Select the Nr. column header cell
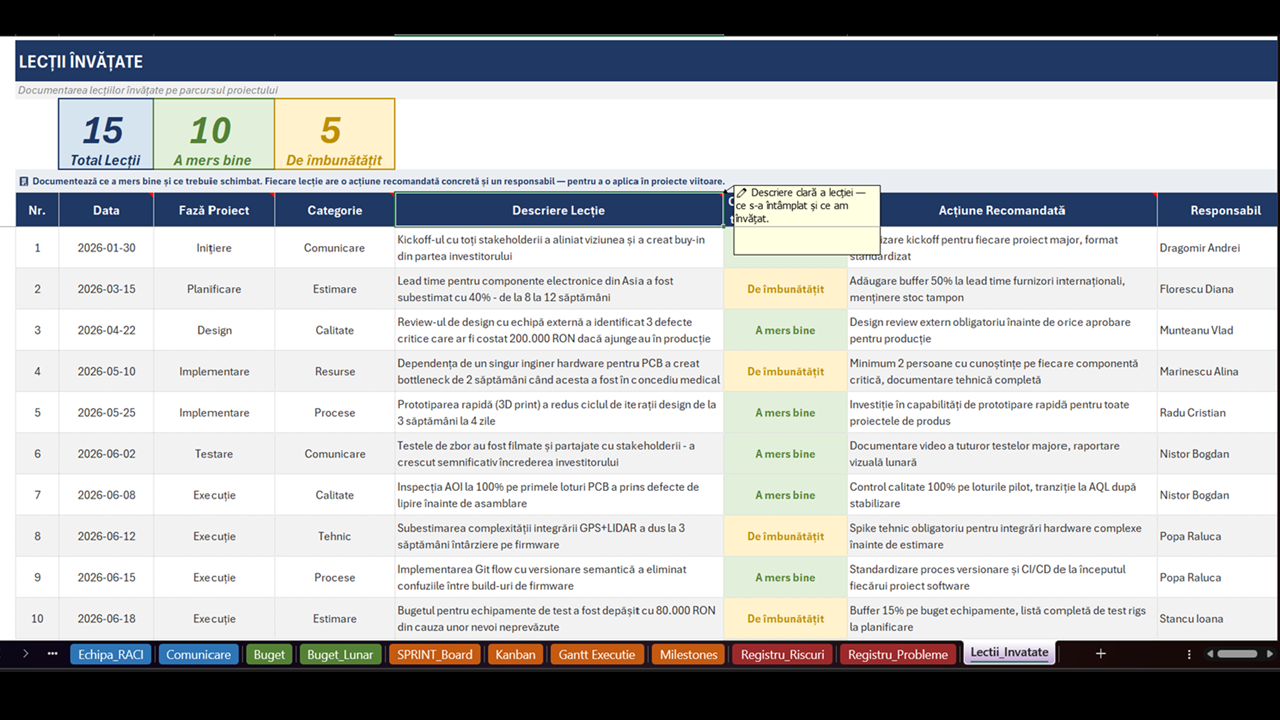The width and height of the screenshot is (1280, 720). click(37, 210)
